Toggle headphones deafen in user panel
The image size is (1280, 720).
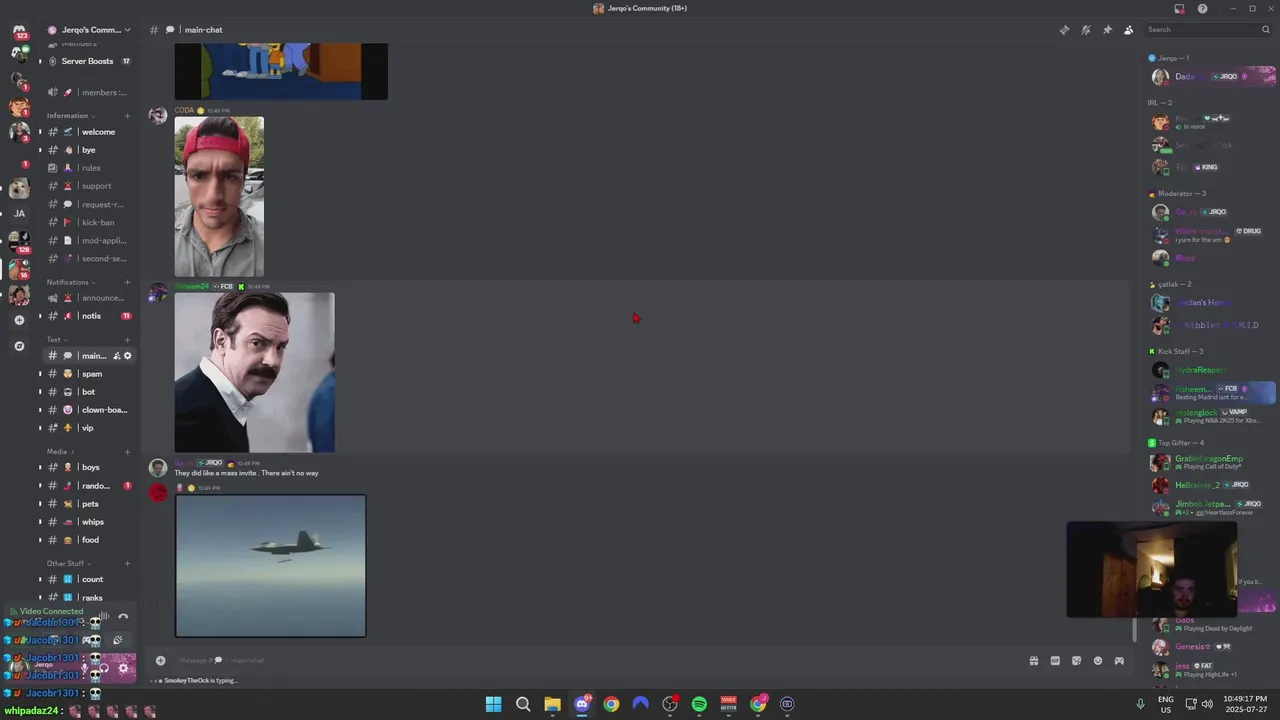[x=103, y=668]
